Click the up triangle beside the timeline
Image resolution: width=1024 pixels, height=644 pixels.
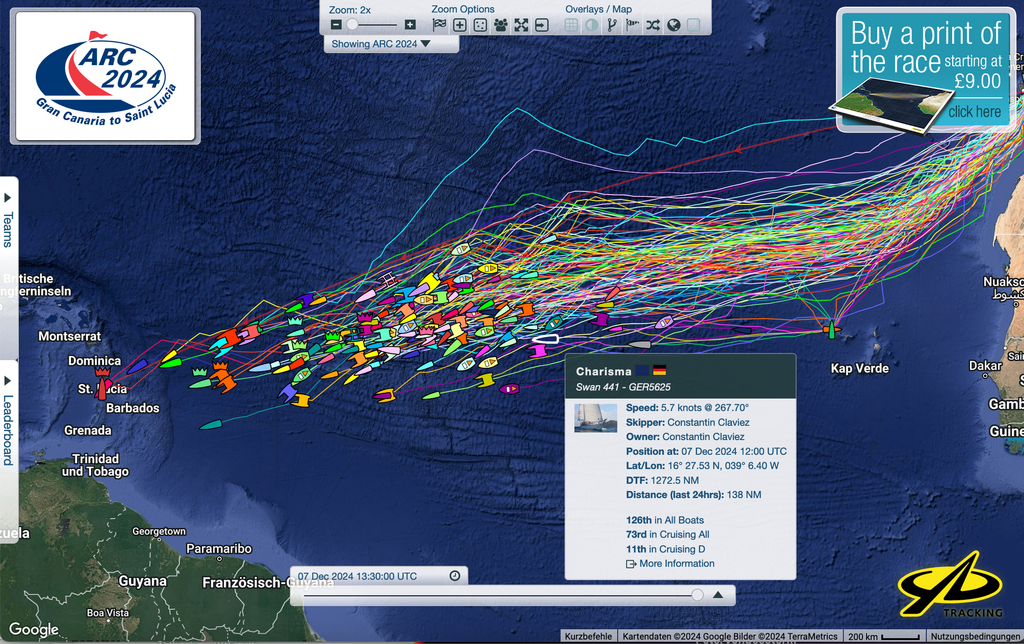[x=718, y=595]
